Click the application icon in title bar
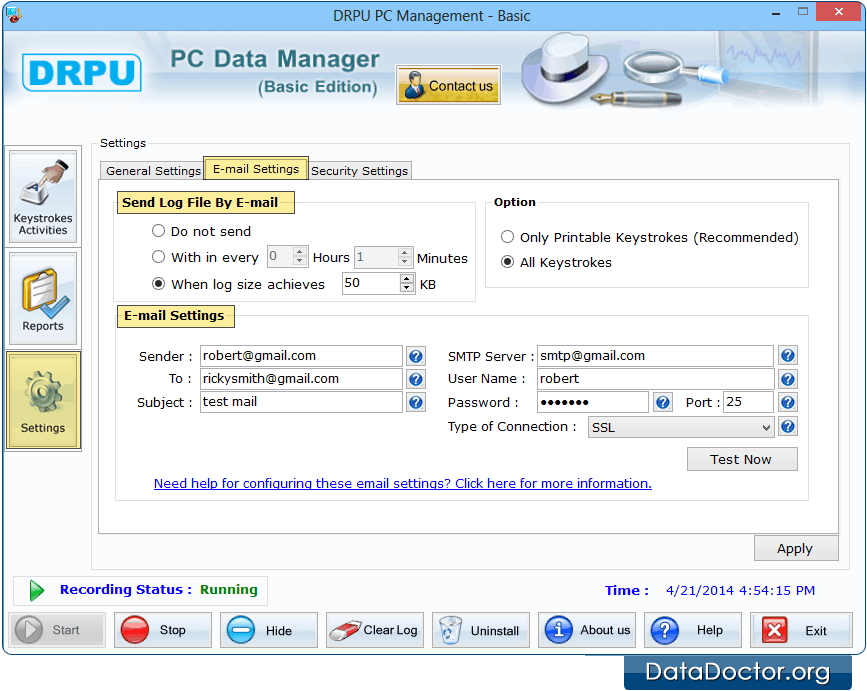This screenshot has height=691, width=867. pyautogui.click(x=13, y=14)
